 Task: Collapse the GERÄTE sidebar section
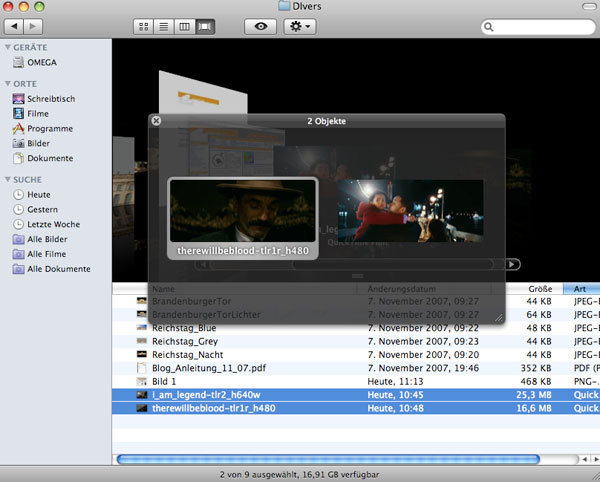(x=7, y=47)
